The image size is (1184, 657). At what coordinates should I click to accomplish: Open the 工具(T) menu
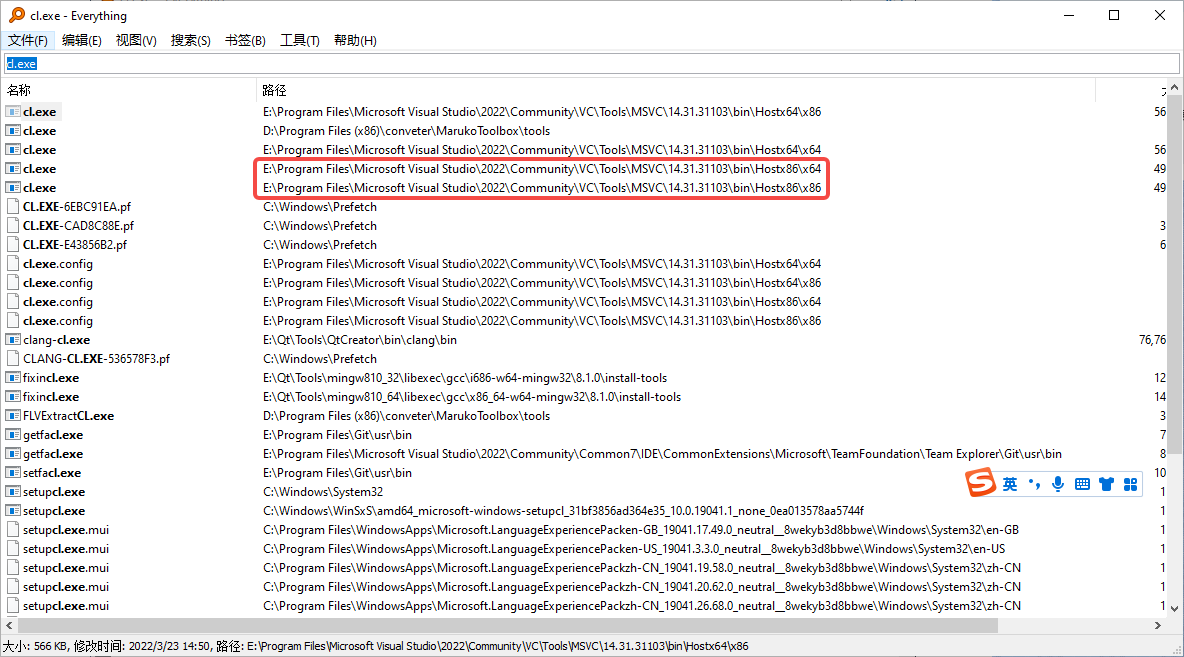[300, 41]
